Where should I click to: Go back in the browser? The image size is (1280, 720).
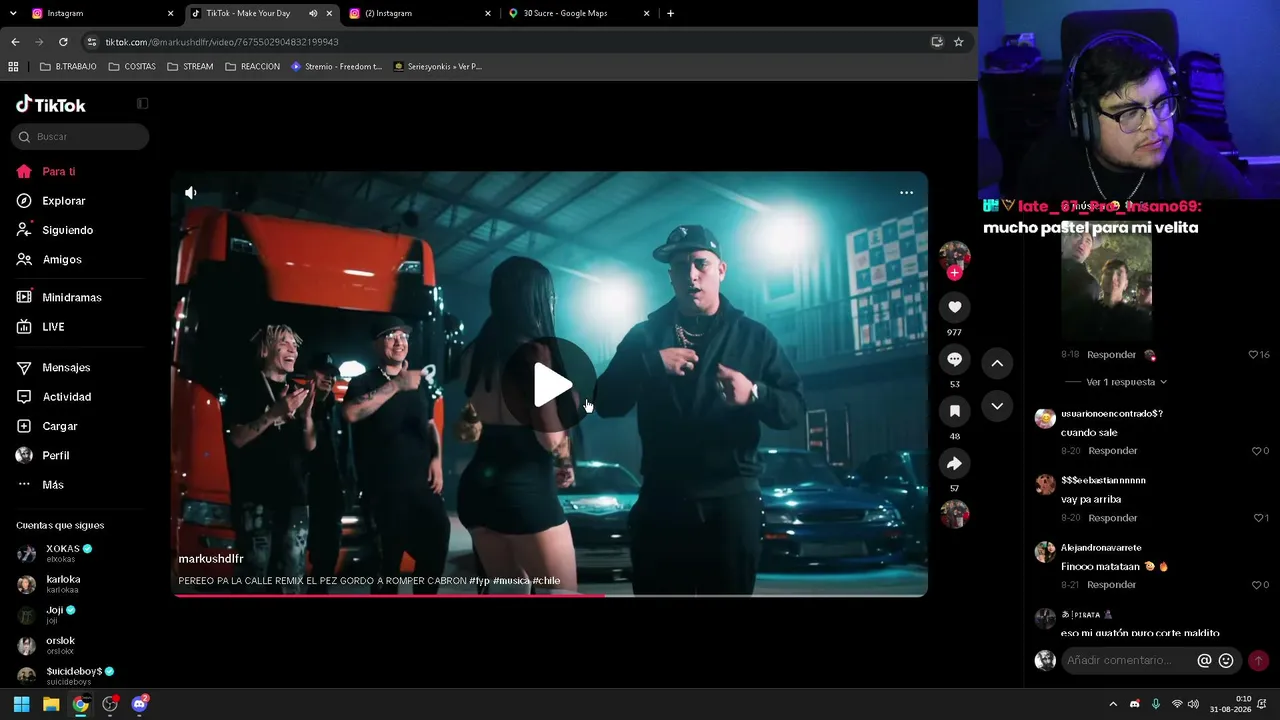pyautogui.click(x=15, y=42)
